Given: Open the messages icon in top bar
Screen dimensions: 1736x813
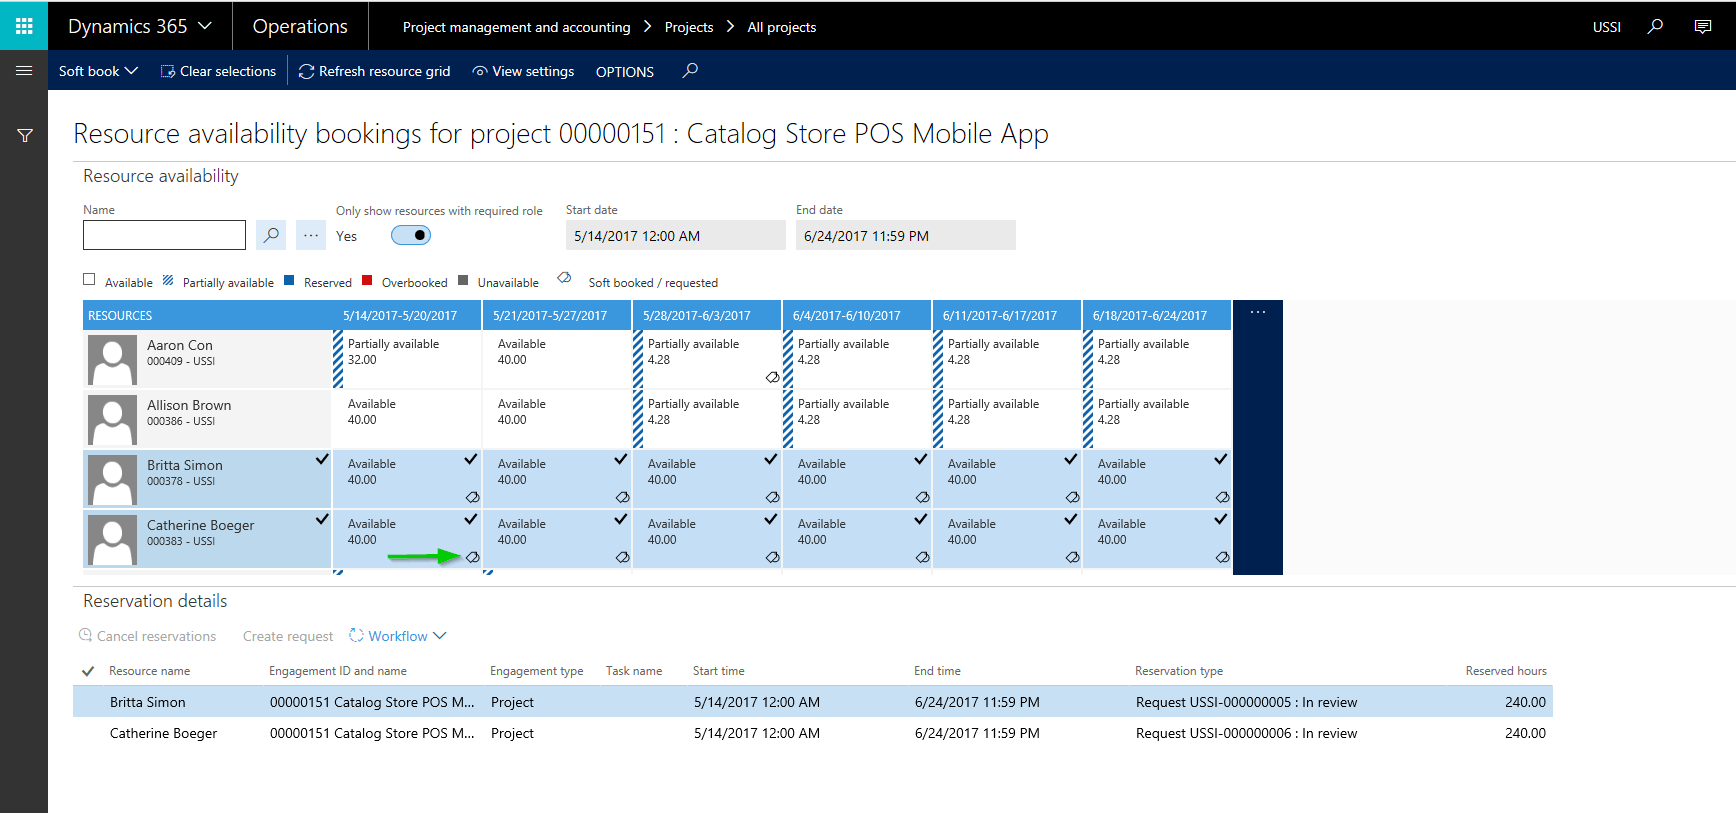Looking at the screenshot, I should 1702,27.
